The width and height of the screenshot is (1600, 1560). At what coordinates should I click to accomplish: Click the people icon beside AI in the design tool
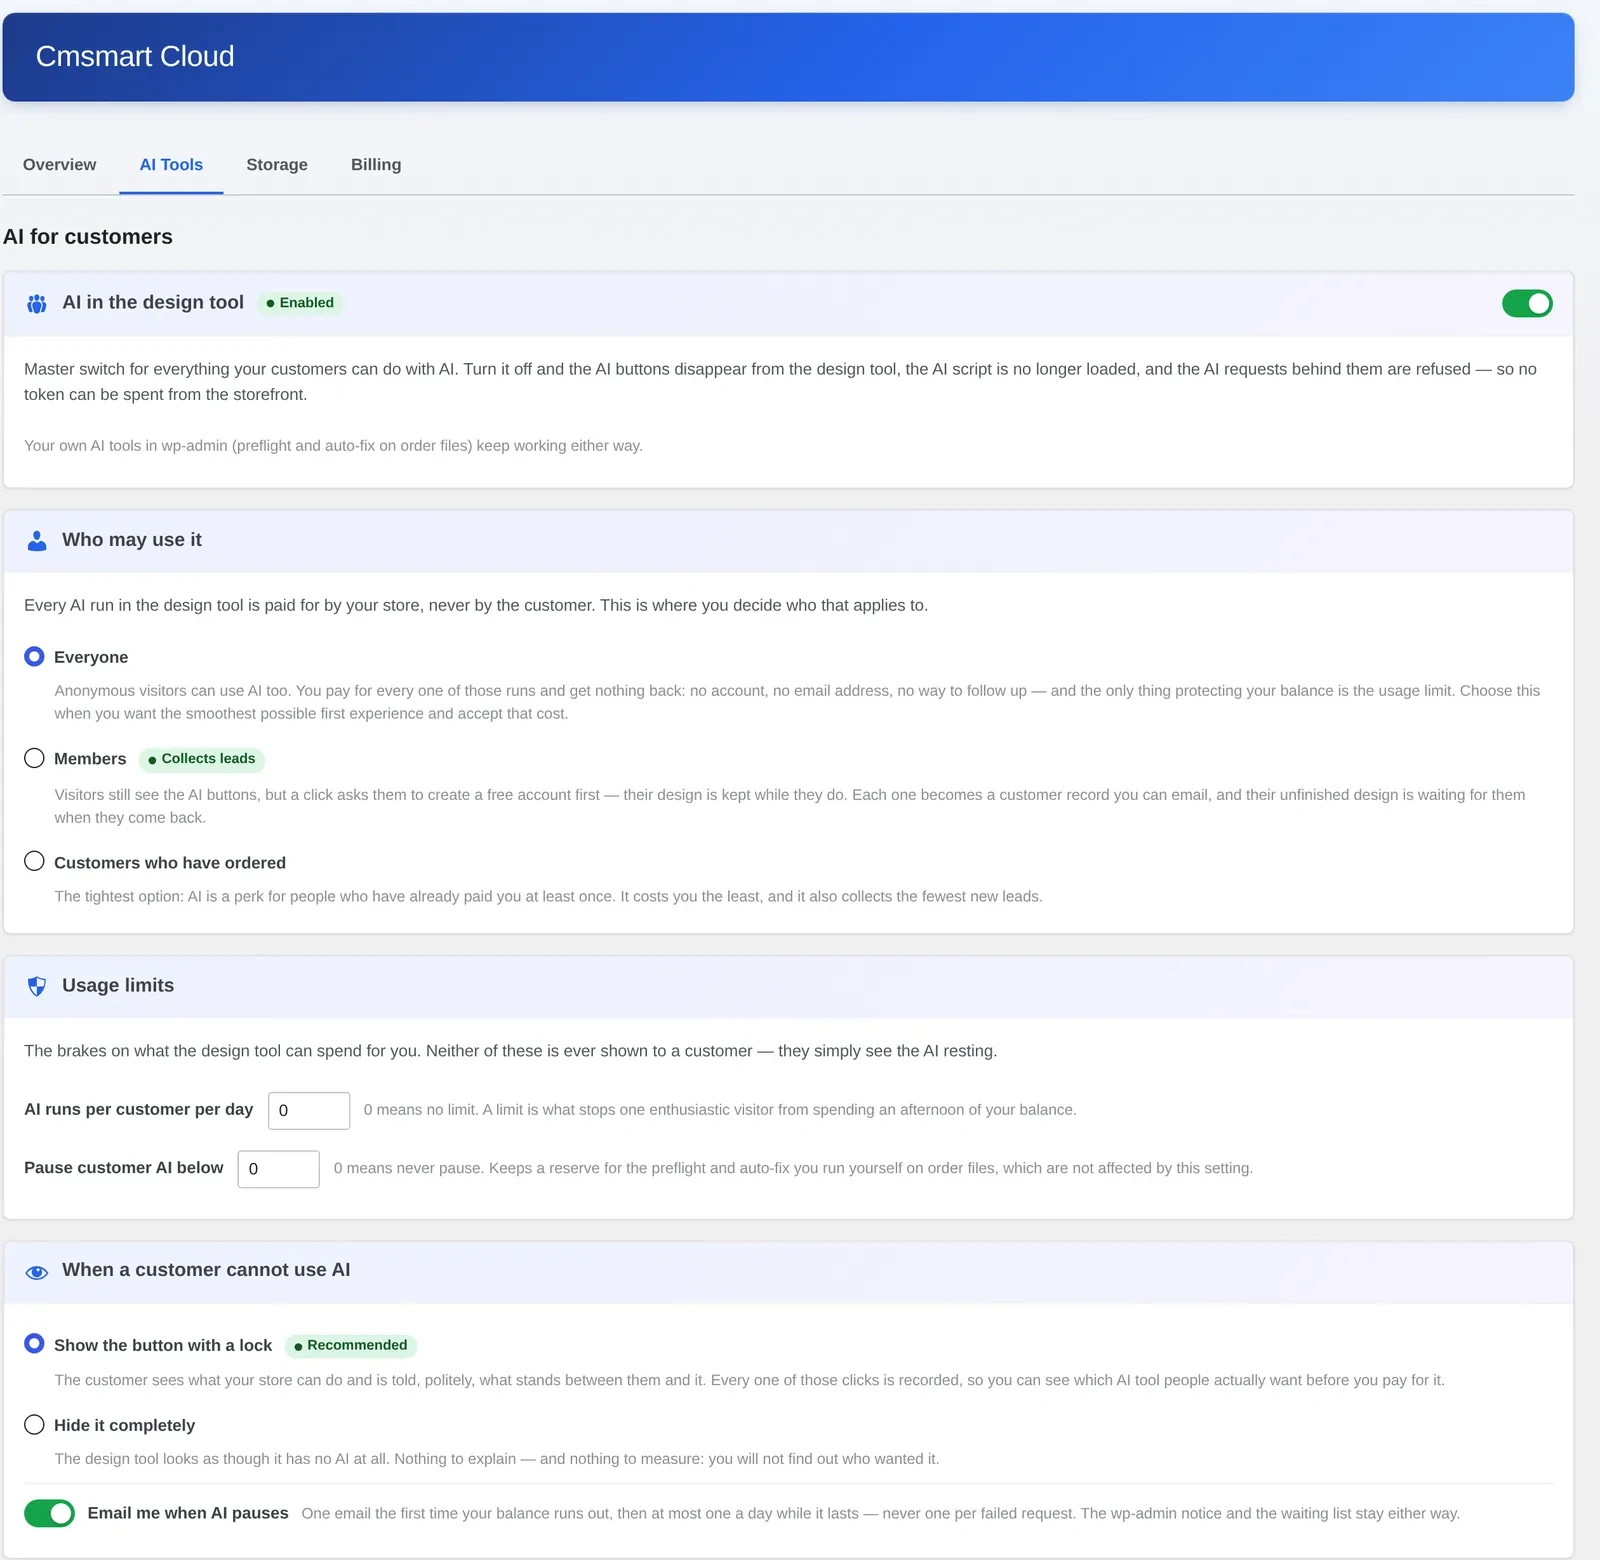click(x=37, y=304)
